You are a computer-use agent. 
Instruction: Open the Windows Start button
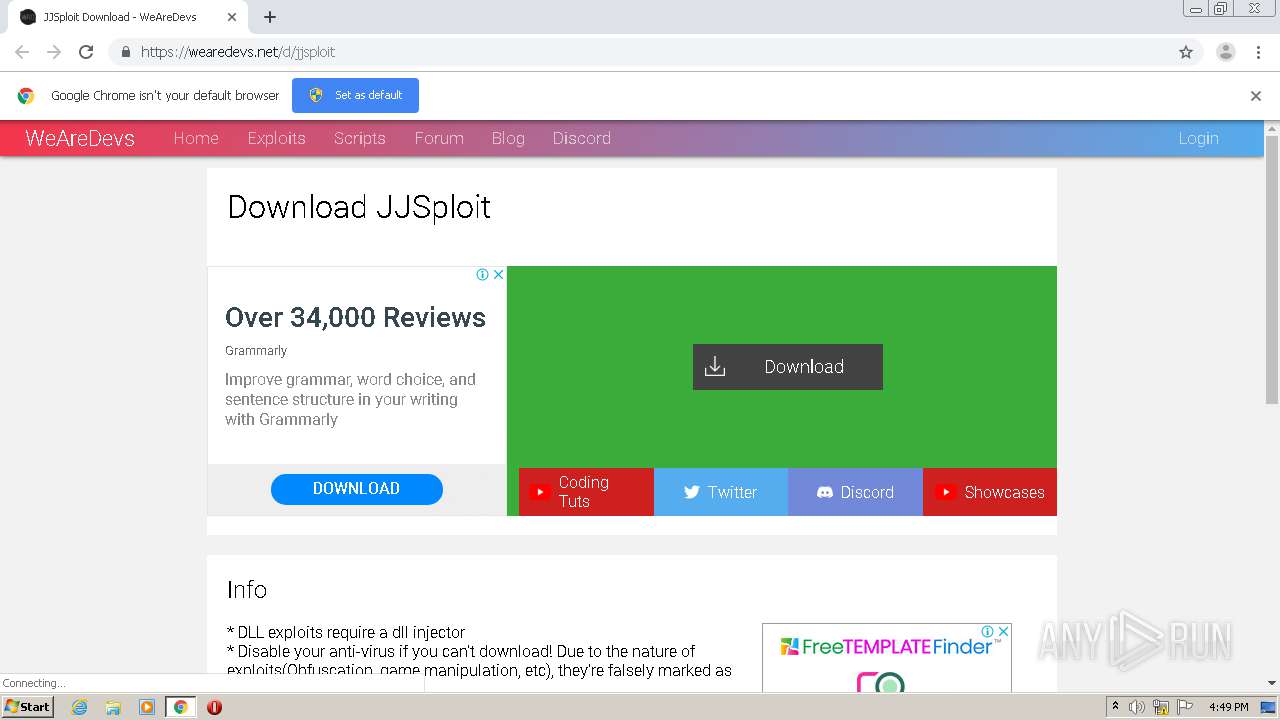point(27,706)
